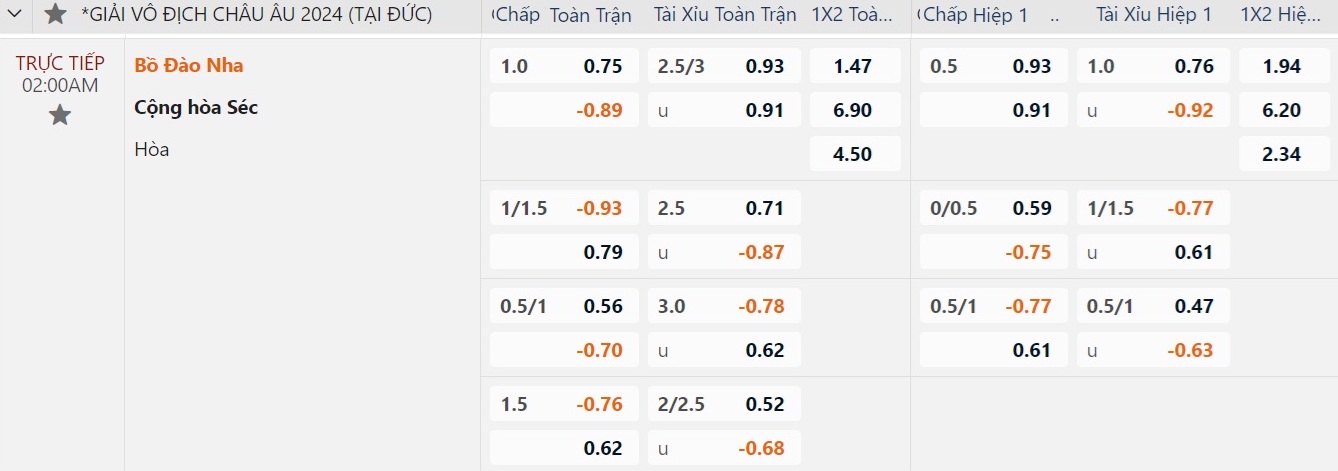Pick 1X2 Cộng hòa Séc odds 6.90
Image resolution: width=1338 pixels, height=471 pixels.
[853, 110]
